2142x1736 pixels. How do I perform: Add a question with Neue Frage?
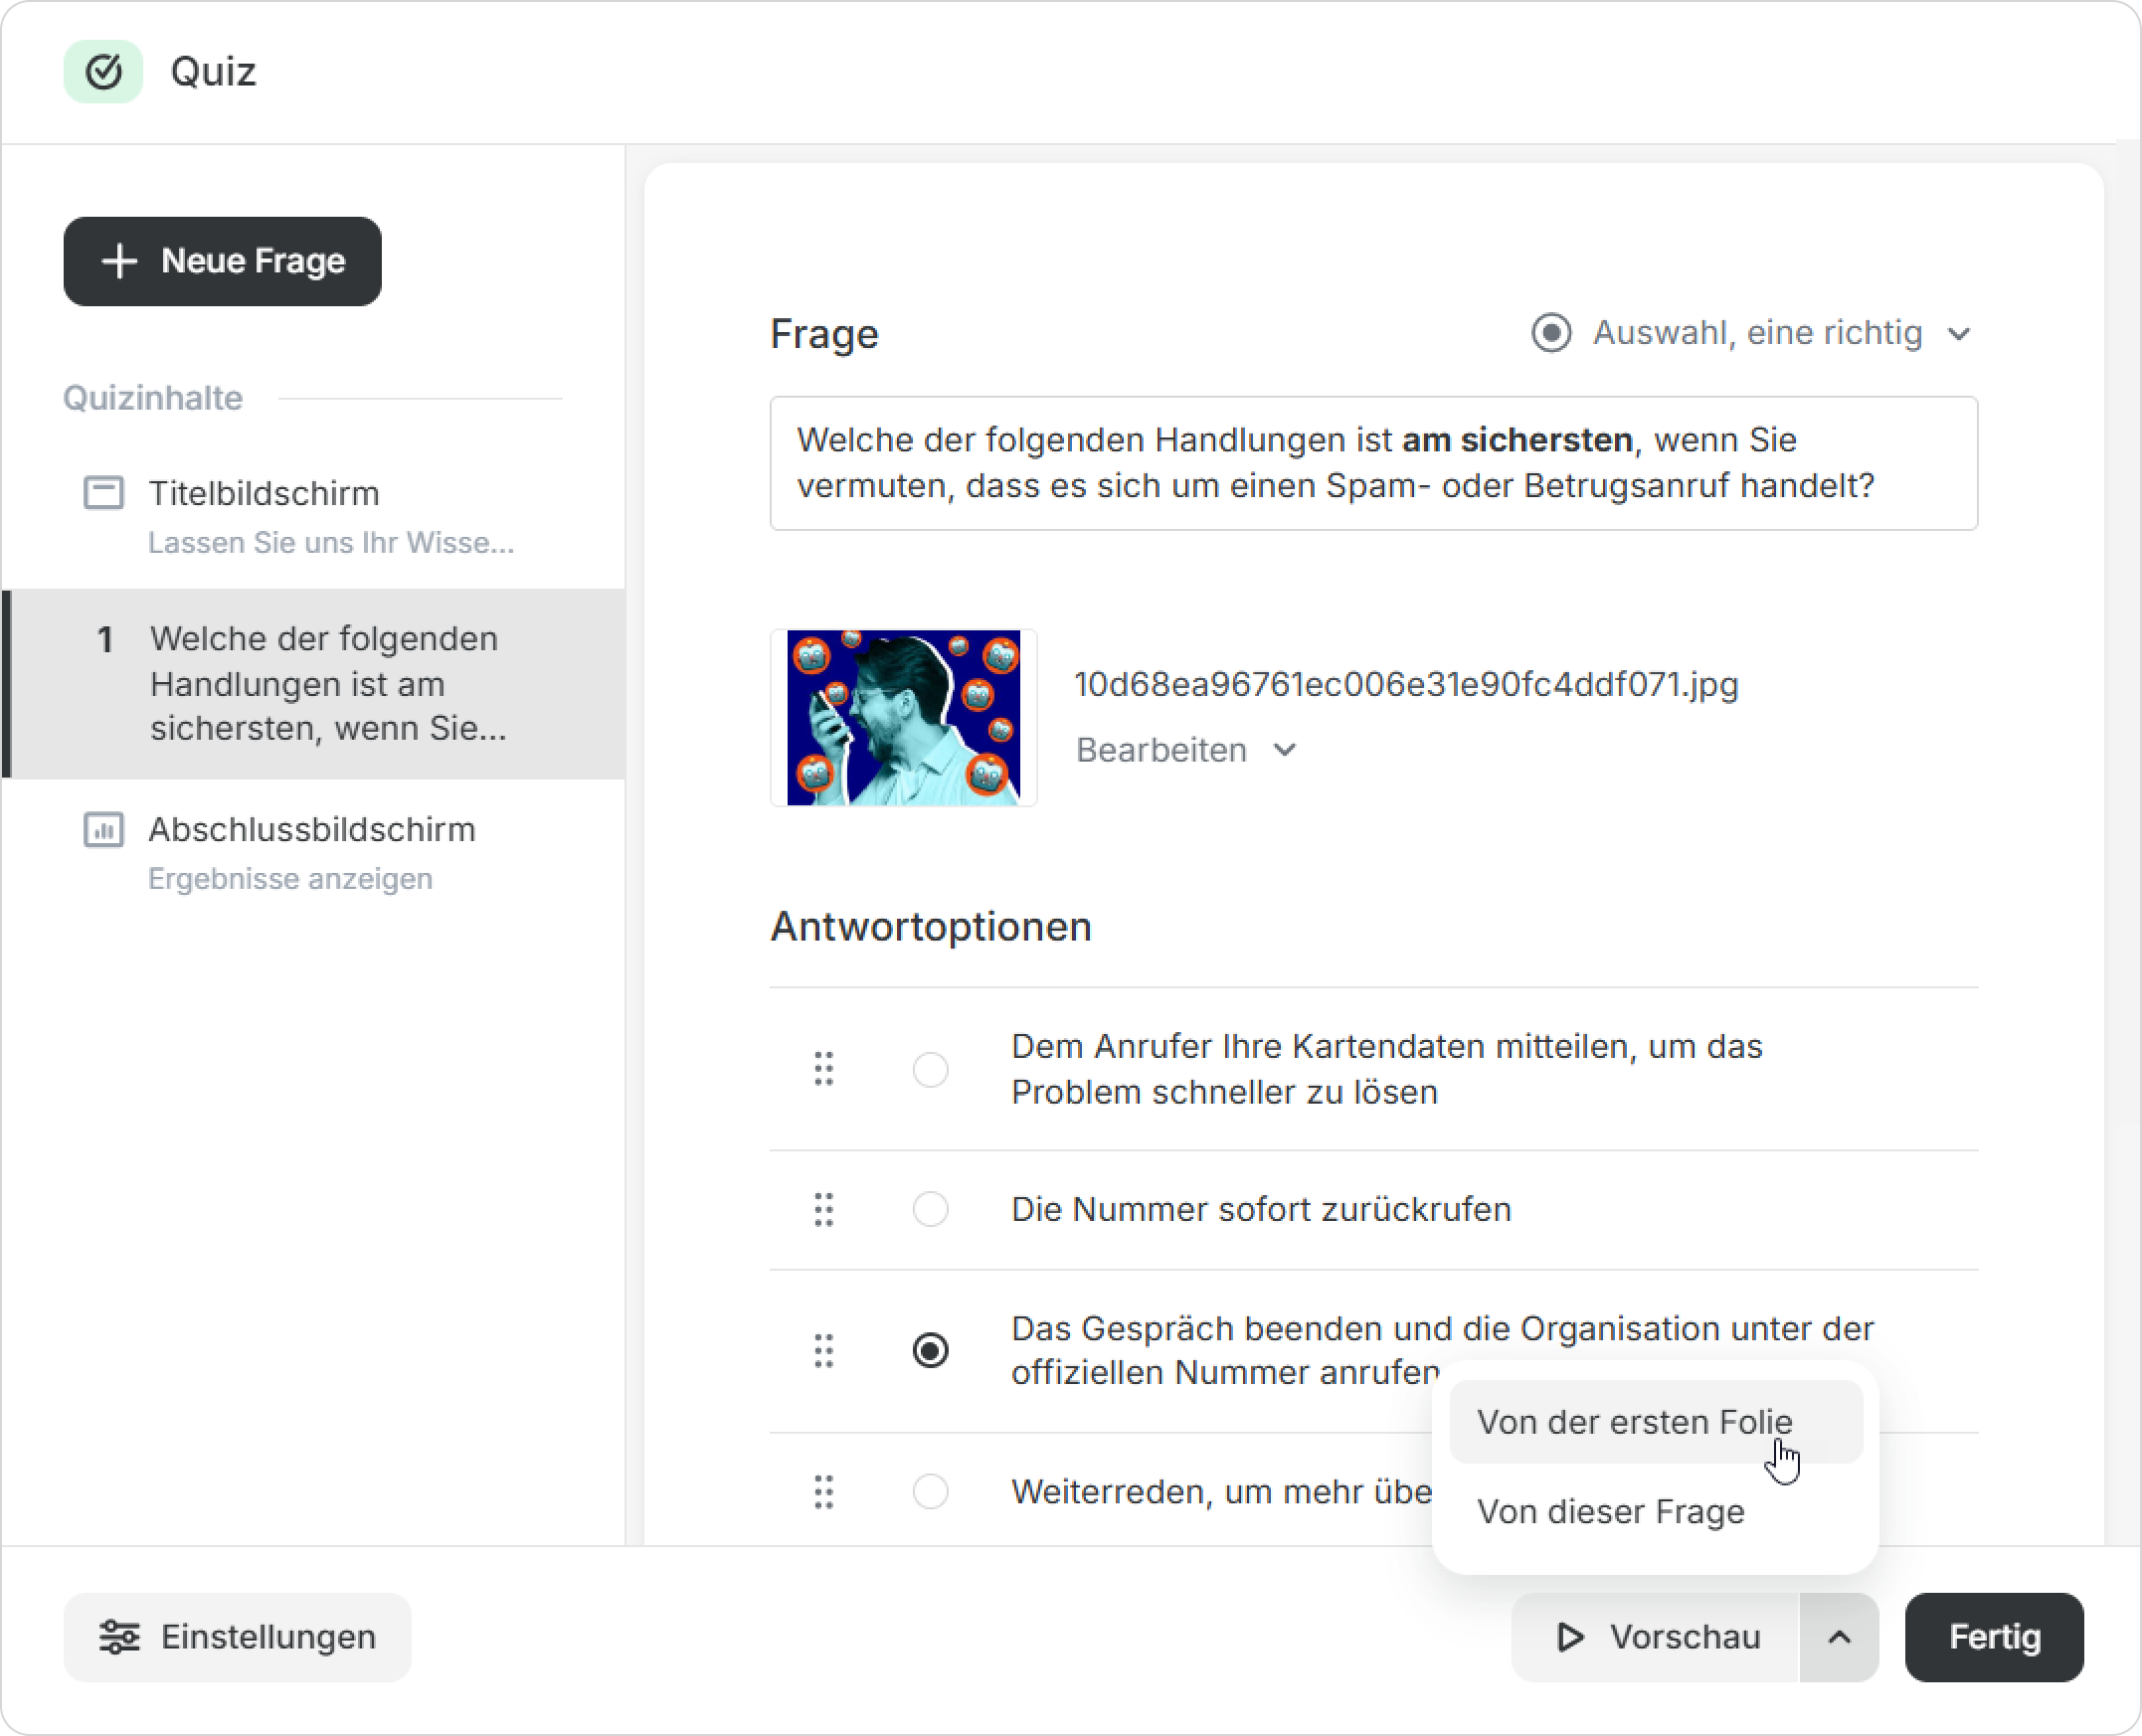[x=222, y=261]
